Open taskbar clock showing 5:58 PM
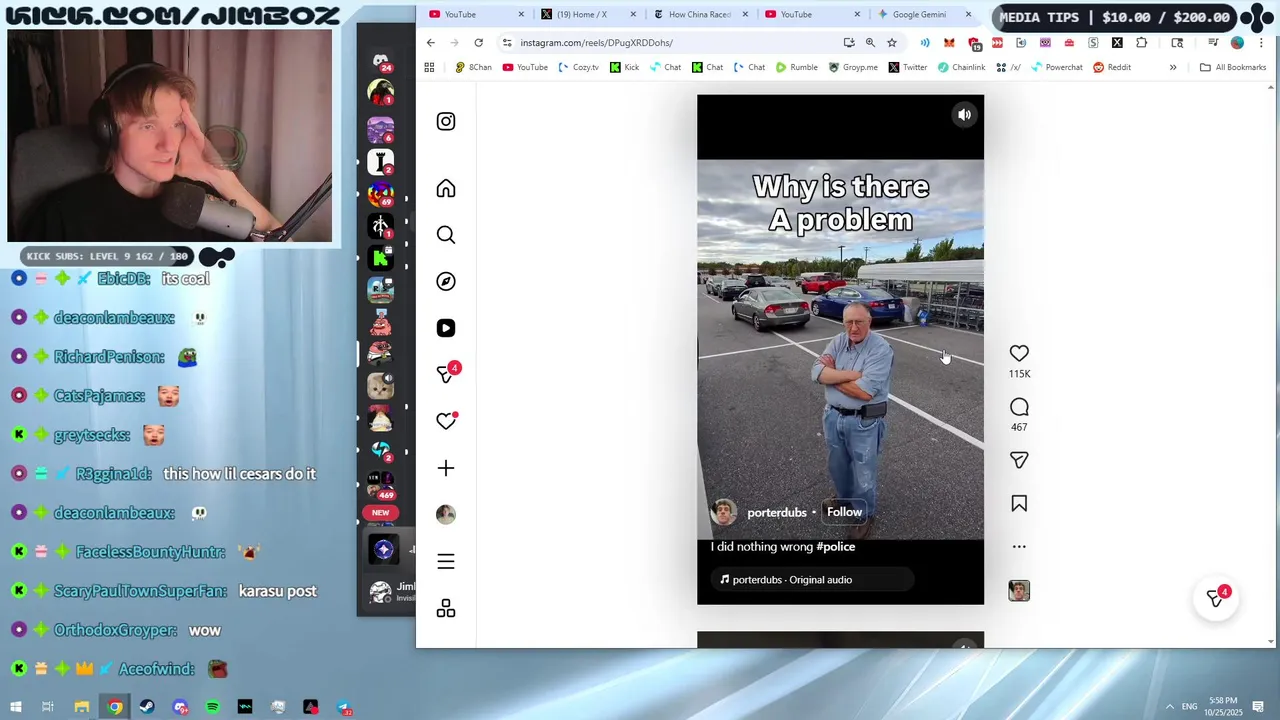The width and height of the screenshot is (1280, 720). point(1223,706)
